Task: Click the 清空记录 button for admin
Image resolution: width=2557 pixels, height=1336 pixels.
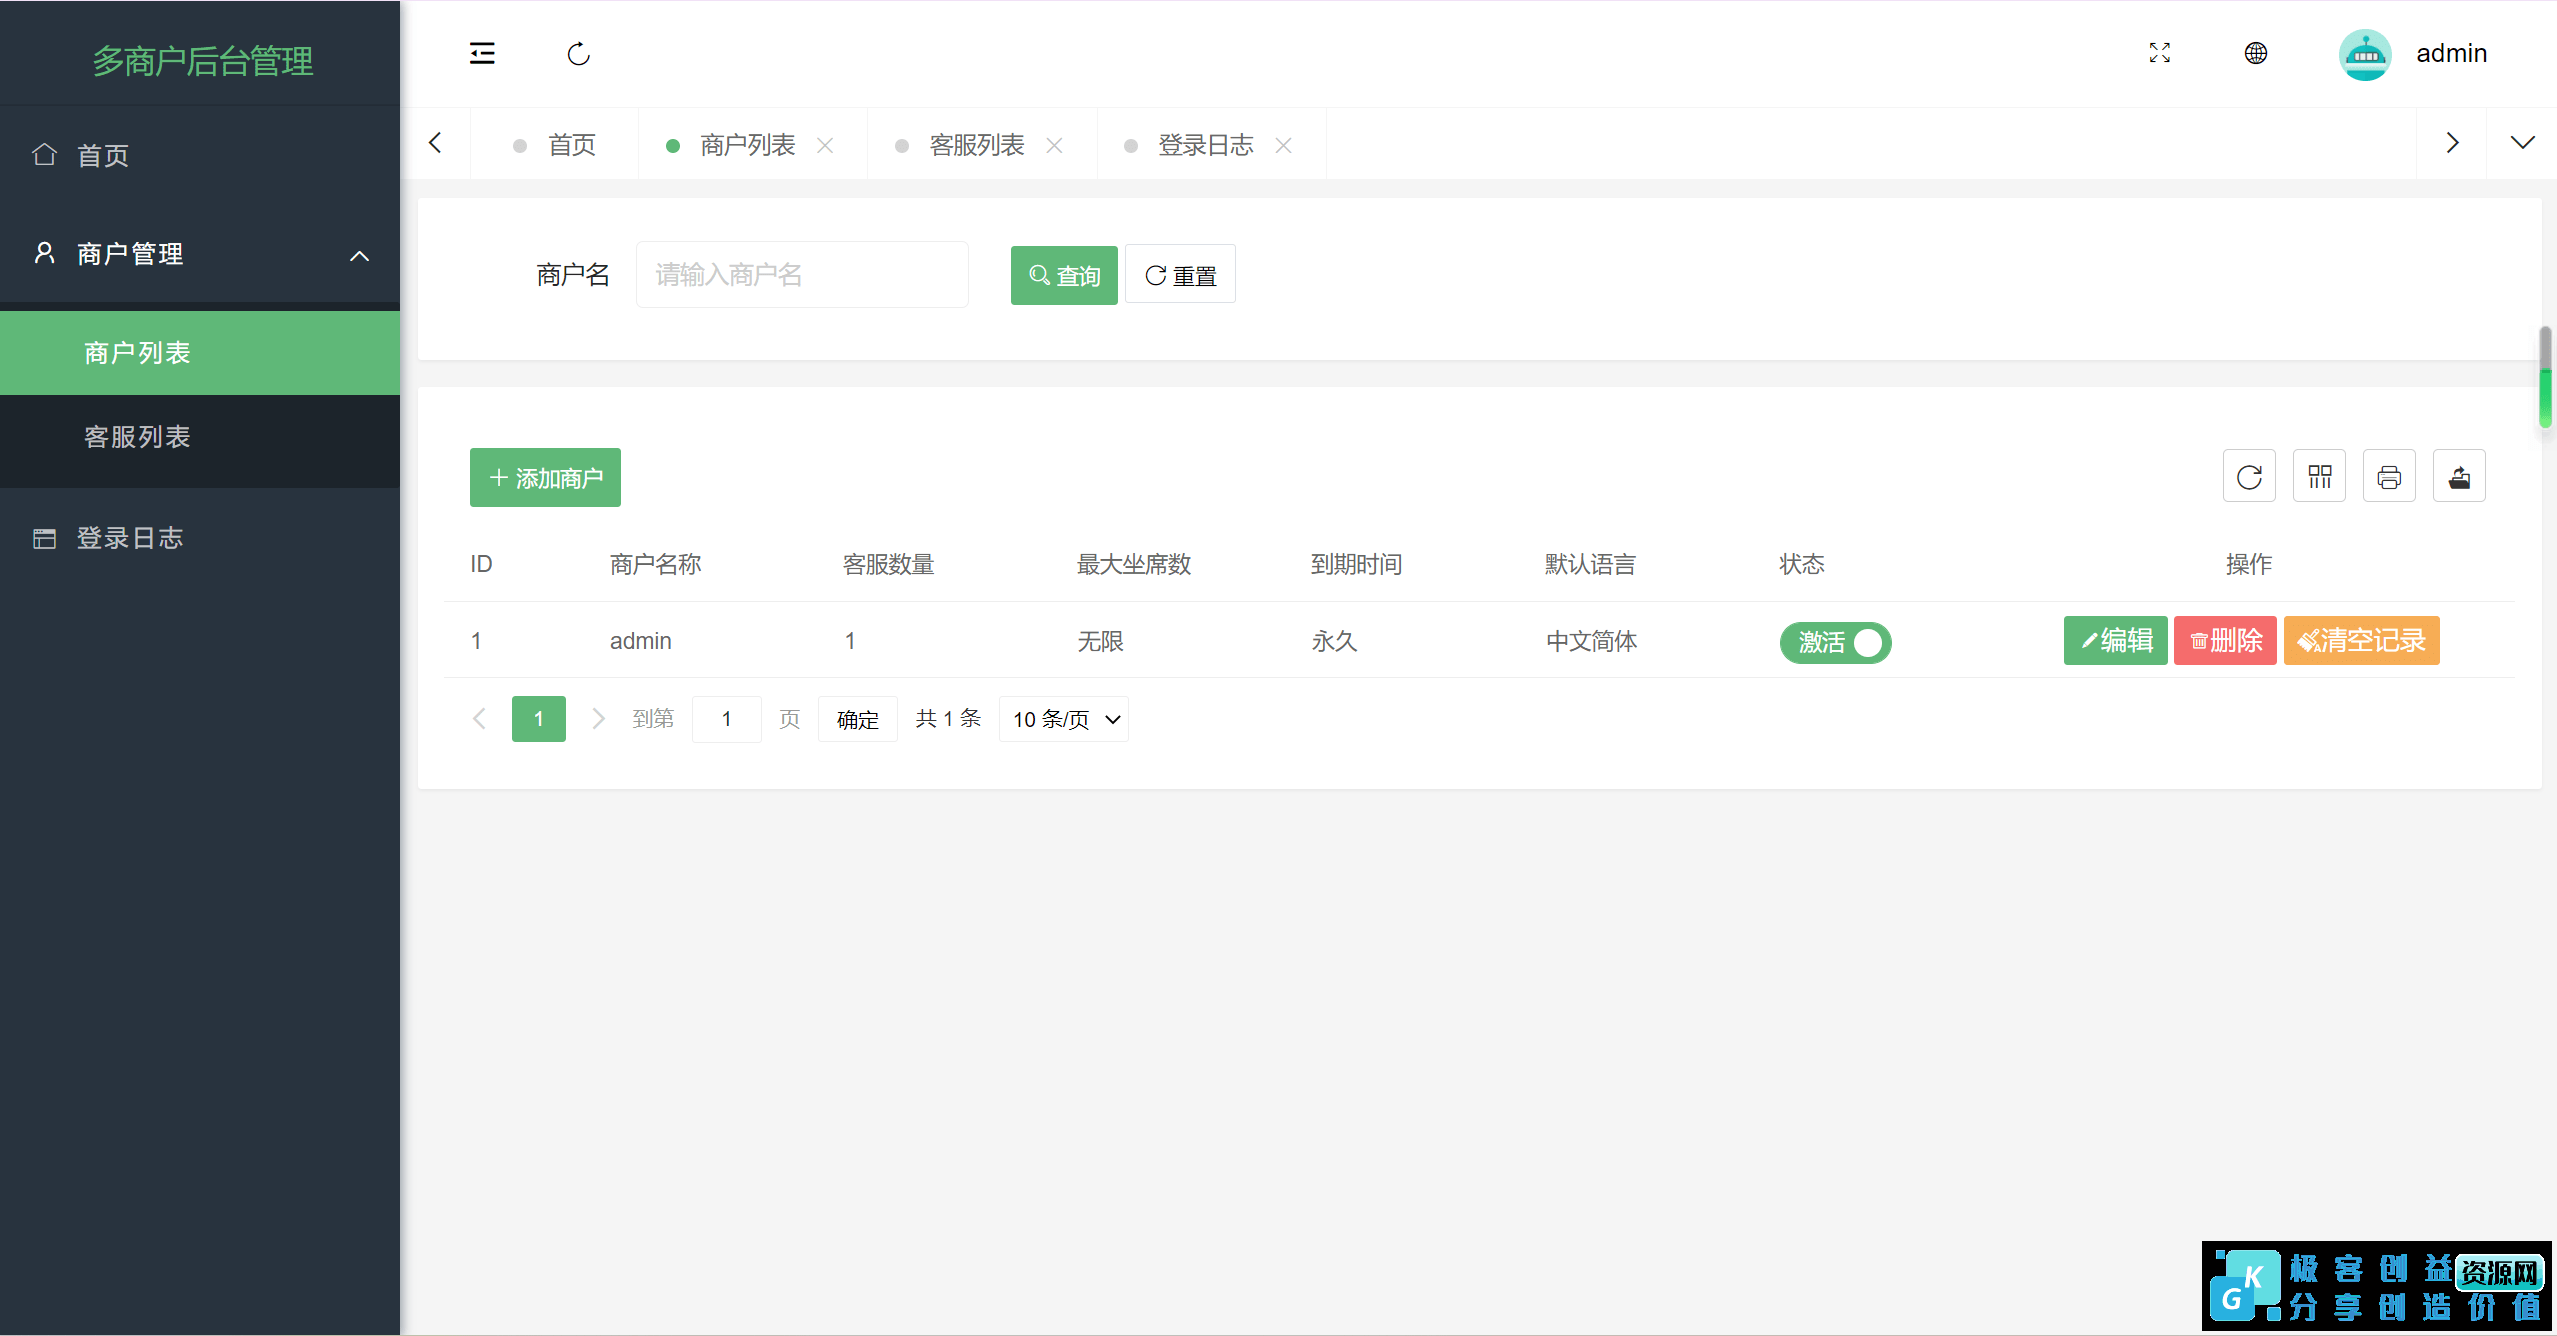Action: pyautogui.click(x=2361, y=641)
